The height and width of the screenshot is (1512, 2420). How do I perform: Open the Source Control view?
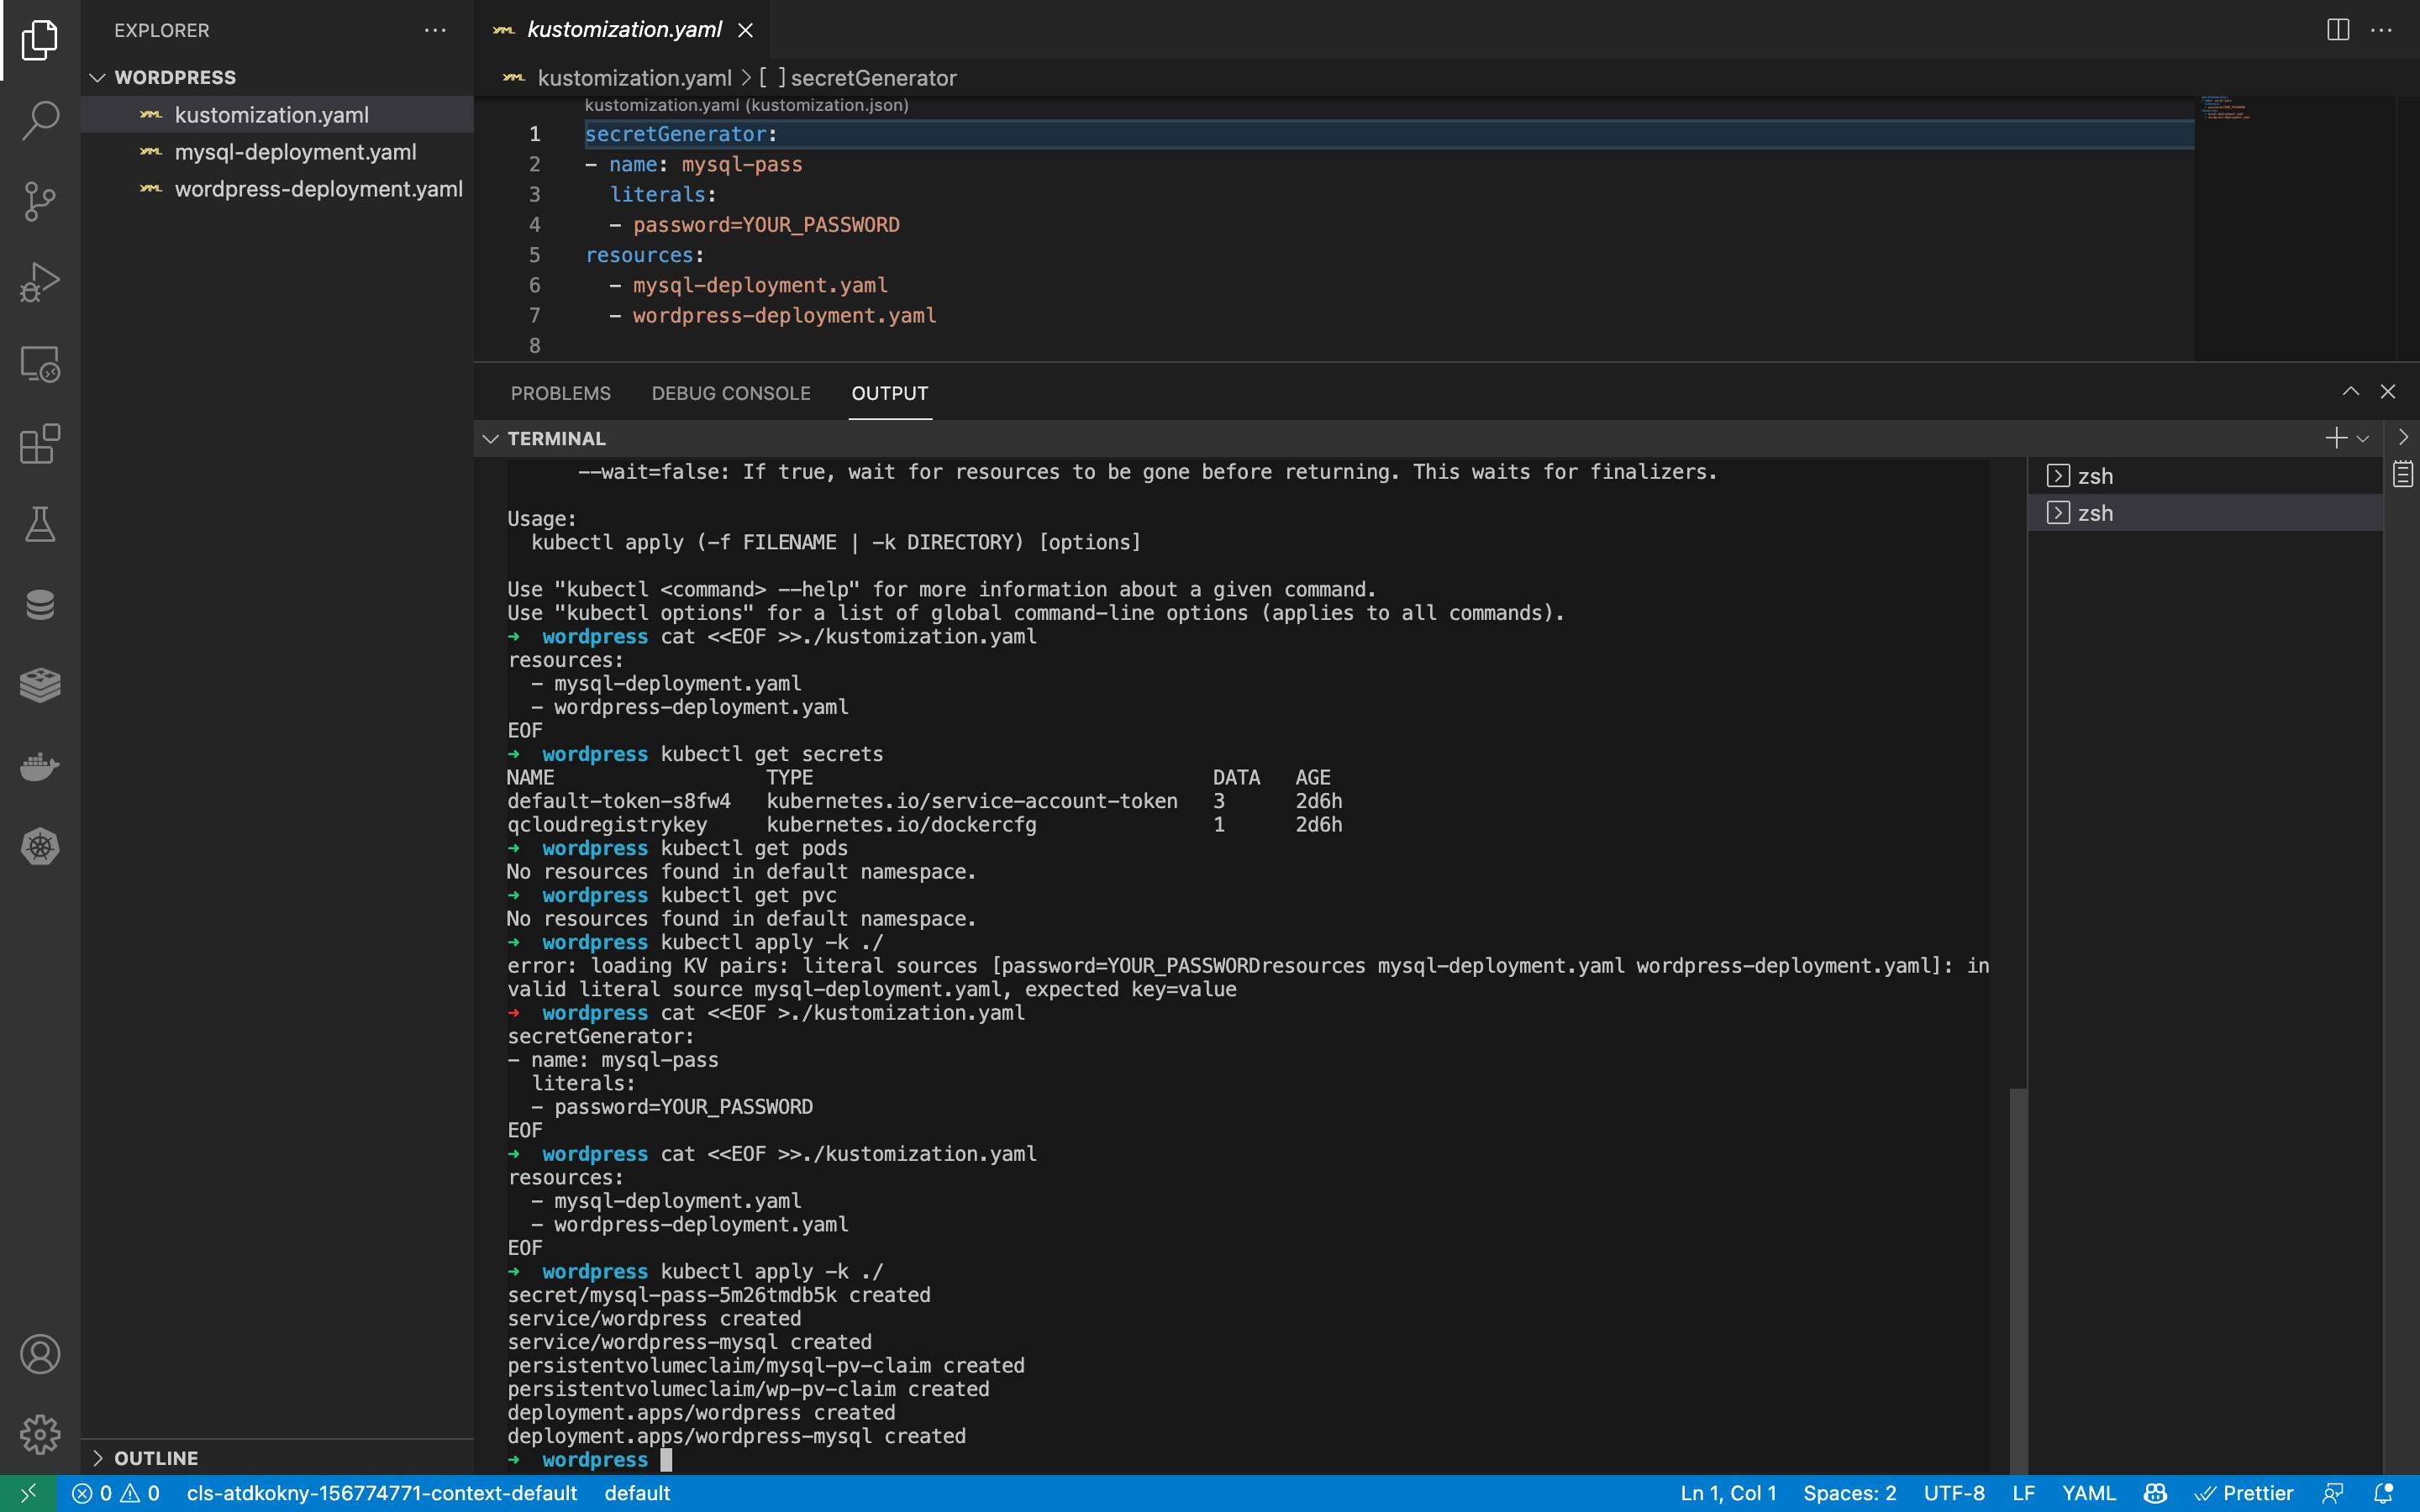tap(40, 201)
